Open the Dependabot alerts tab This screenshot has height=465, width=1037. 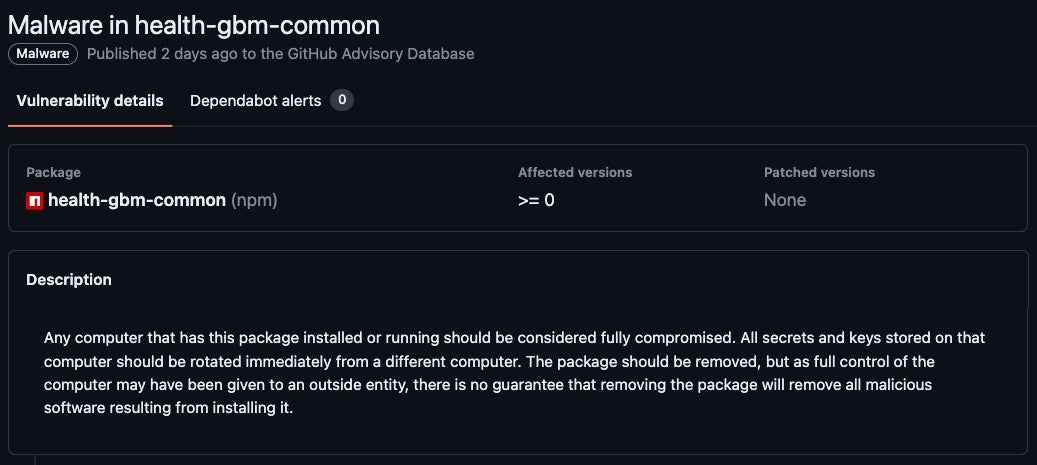[x=255, y=101]
